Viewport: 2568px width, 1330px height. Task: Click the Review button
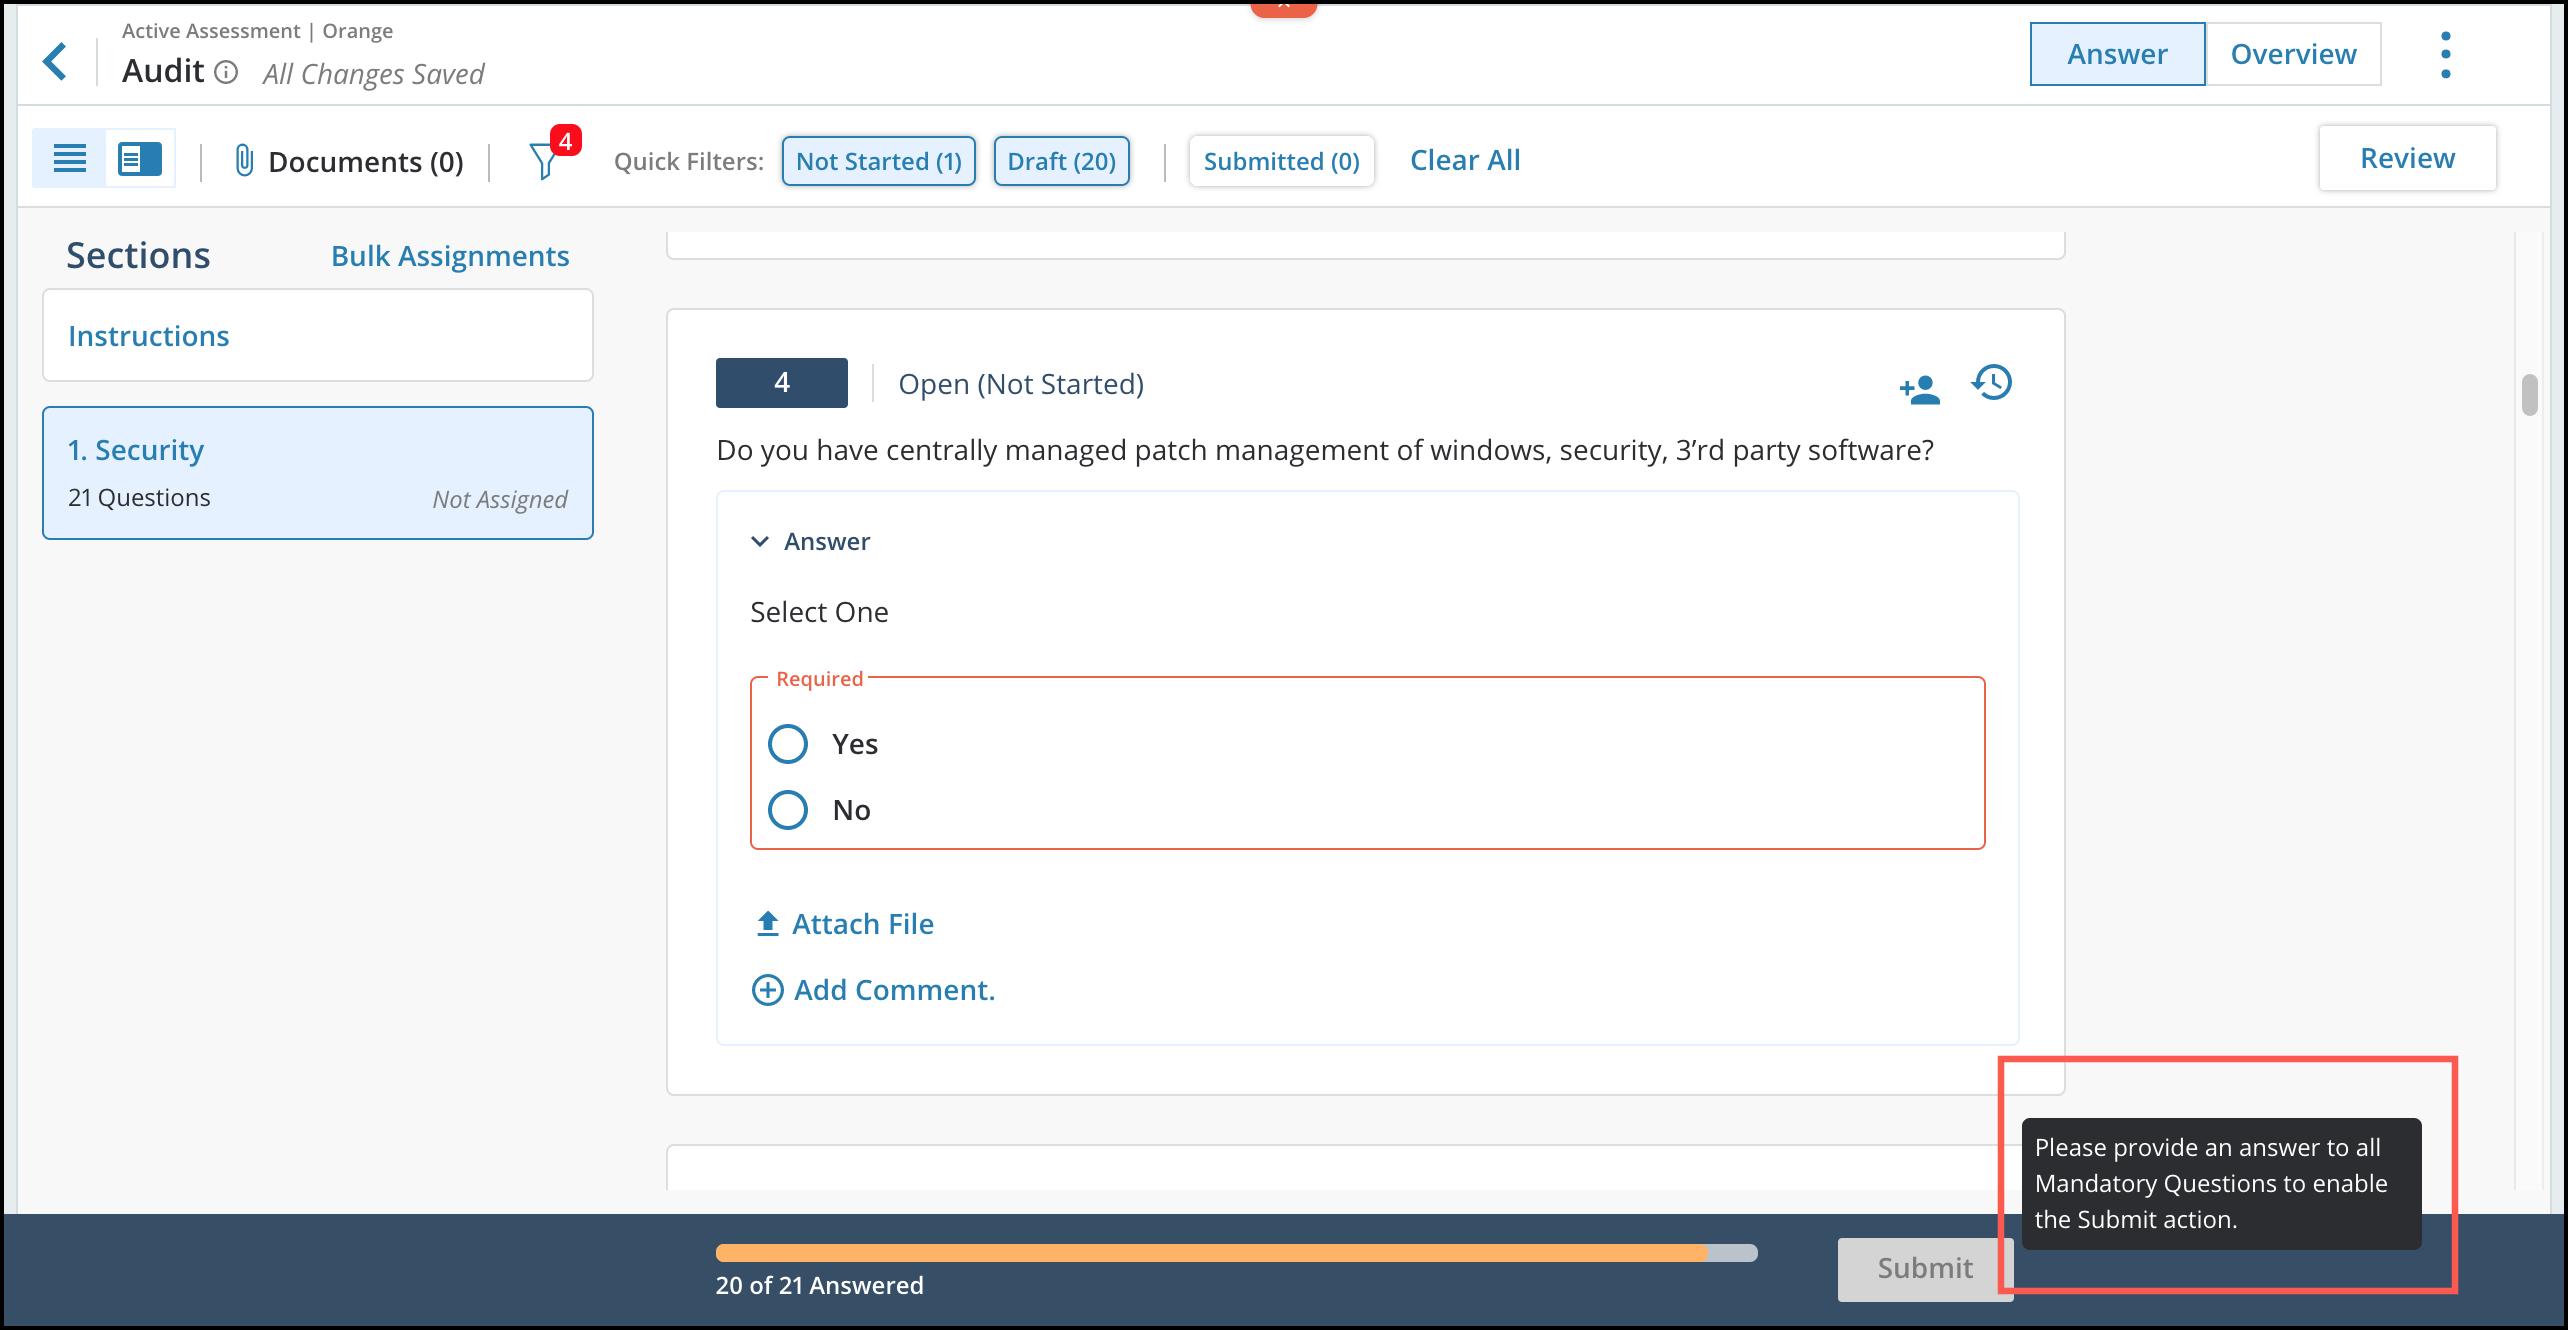pos(2407,158)
